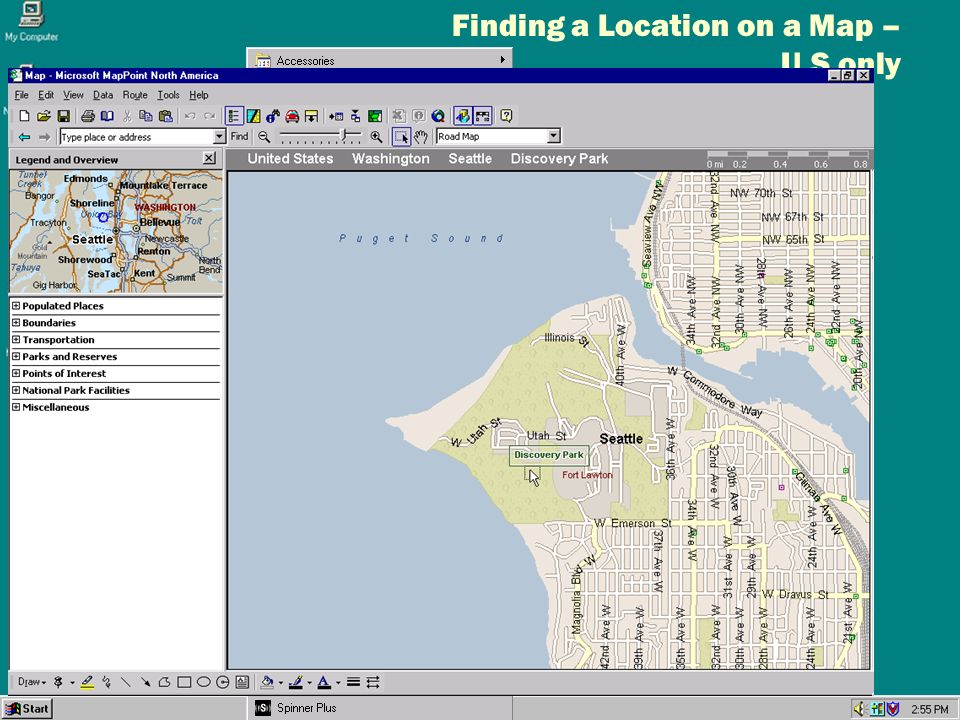Viewport: 960px width, 720px height.
Task: Zoom in with the plus magnifier
Action: (x=377, y=137)
